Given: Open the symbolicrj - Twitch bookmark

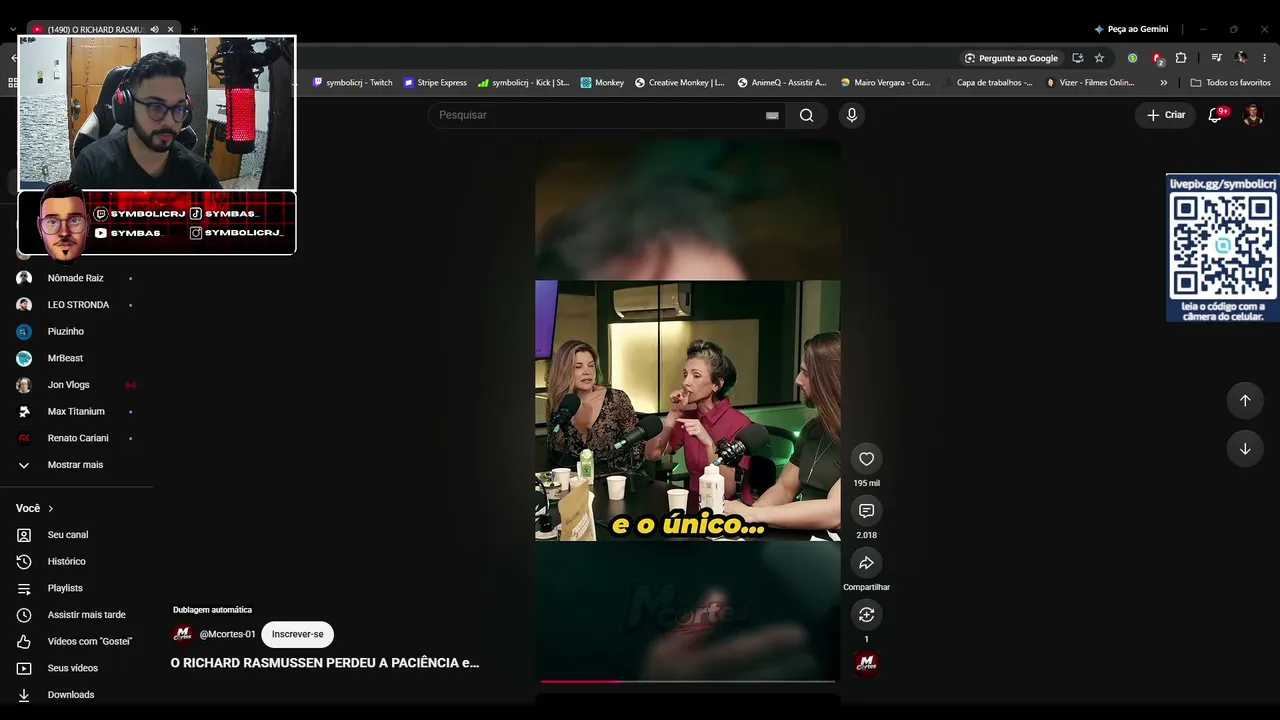Looking at the screenshot, I should 353,83.
